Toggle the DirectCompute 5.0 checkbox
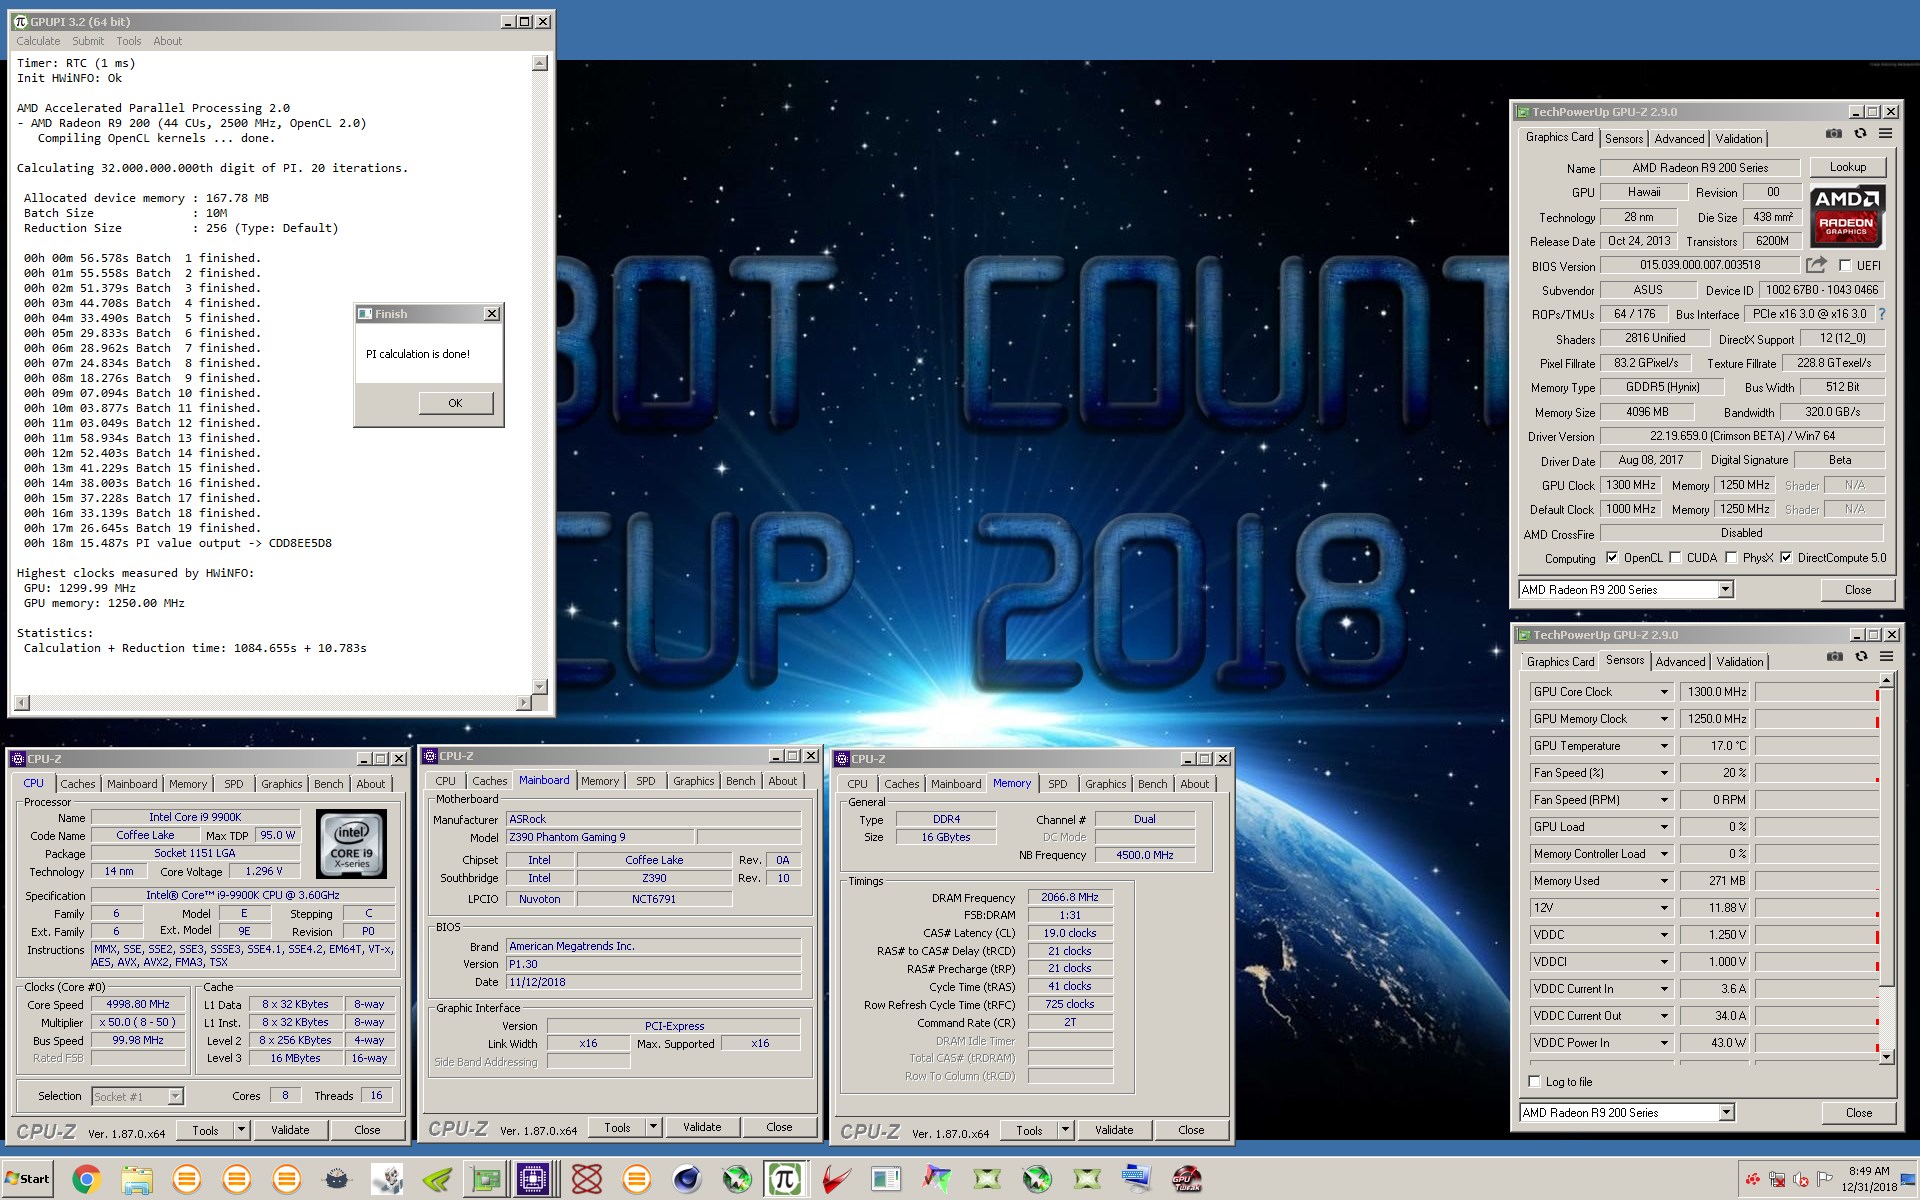This screenshot has width=1920, height=1200. [x=1785, y=558]
